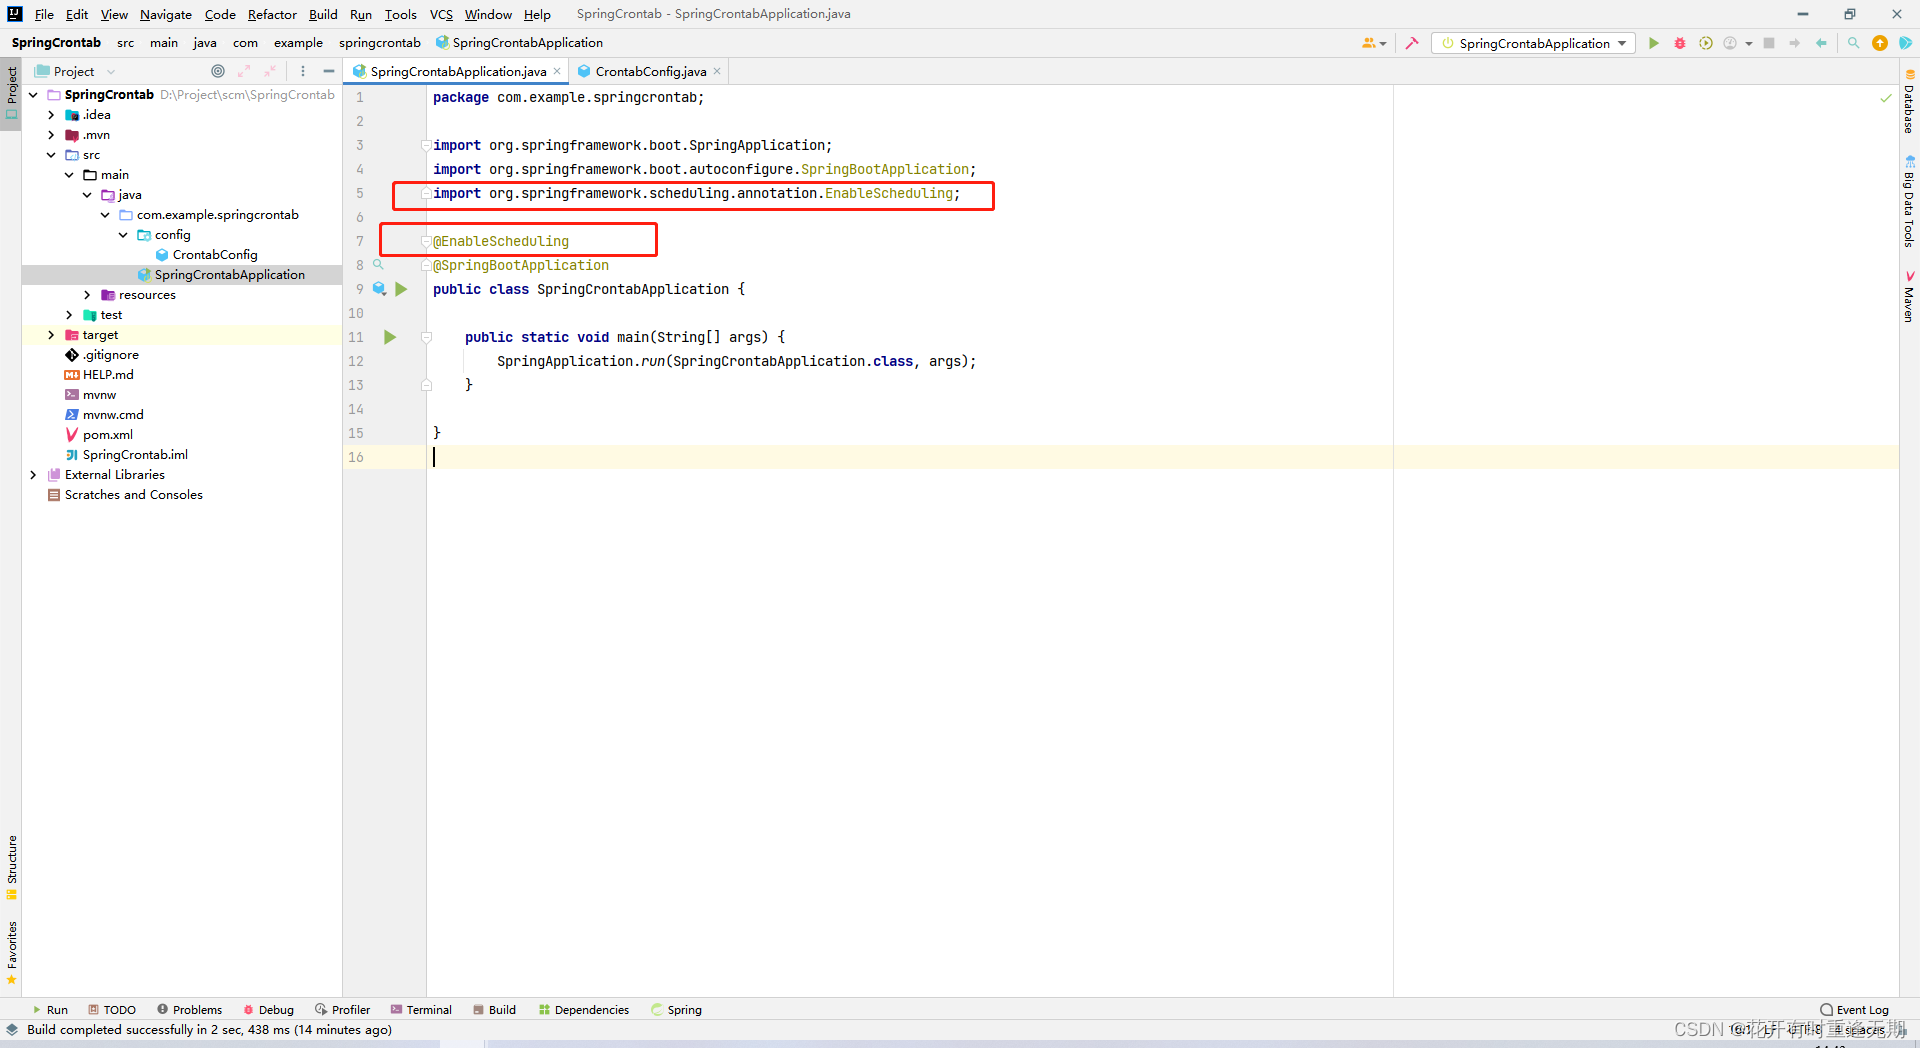1920x1048 pixels.
Task: Open the Tools menu
Action: (x=400, y=14)
